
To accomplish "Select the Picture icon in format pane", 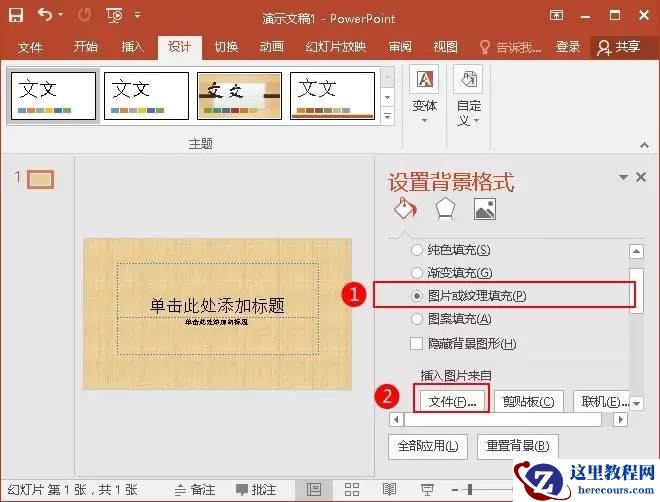I will (484, 209).
